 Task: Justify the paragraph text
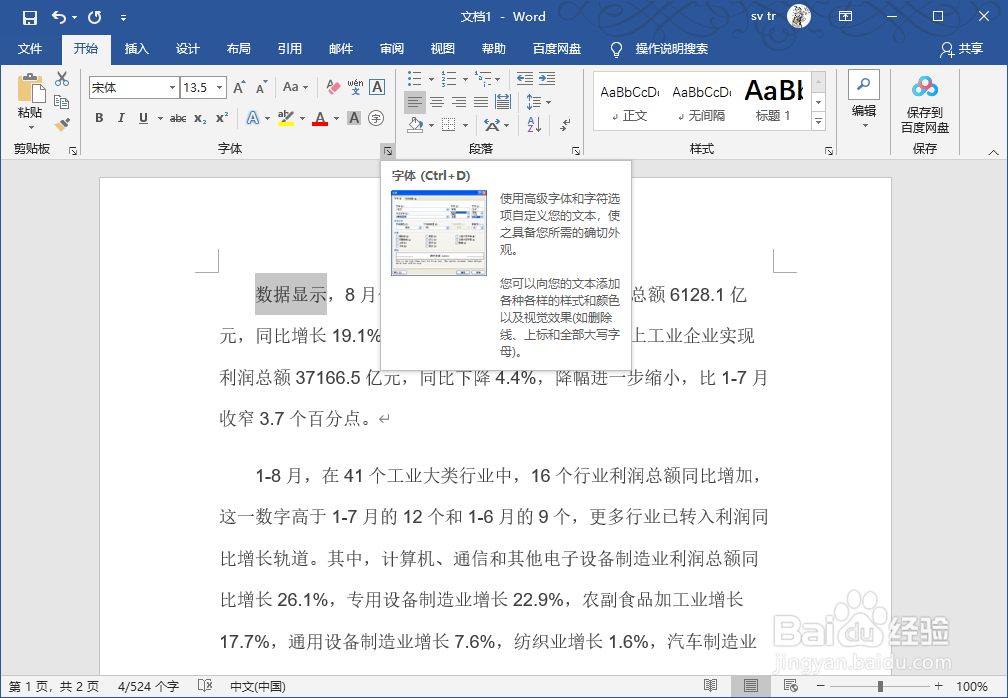pos(481,102)
